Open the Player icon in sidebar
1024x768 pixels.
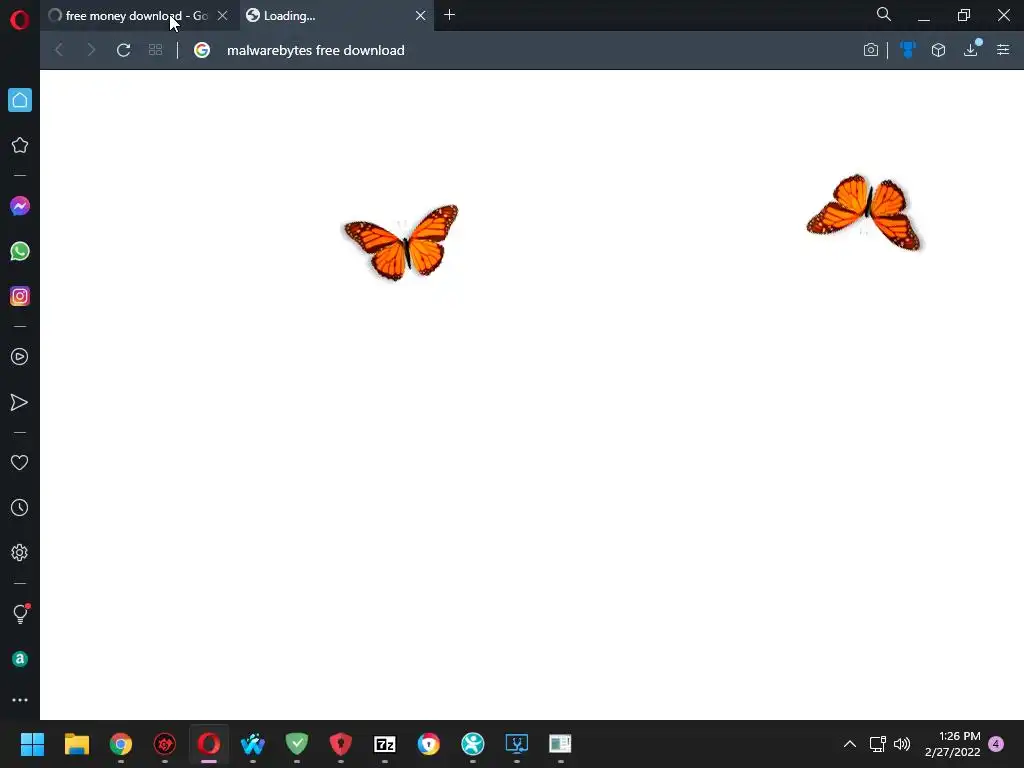20,357
